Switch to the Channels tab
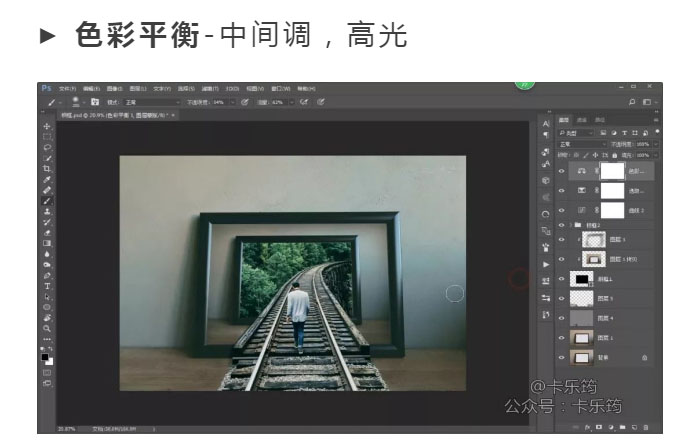700x445 pixels. pyautogui.click(x=582, y=120)
